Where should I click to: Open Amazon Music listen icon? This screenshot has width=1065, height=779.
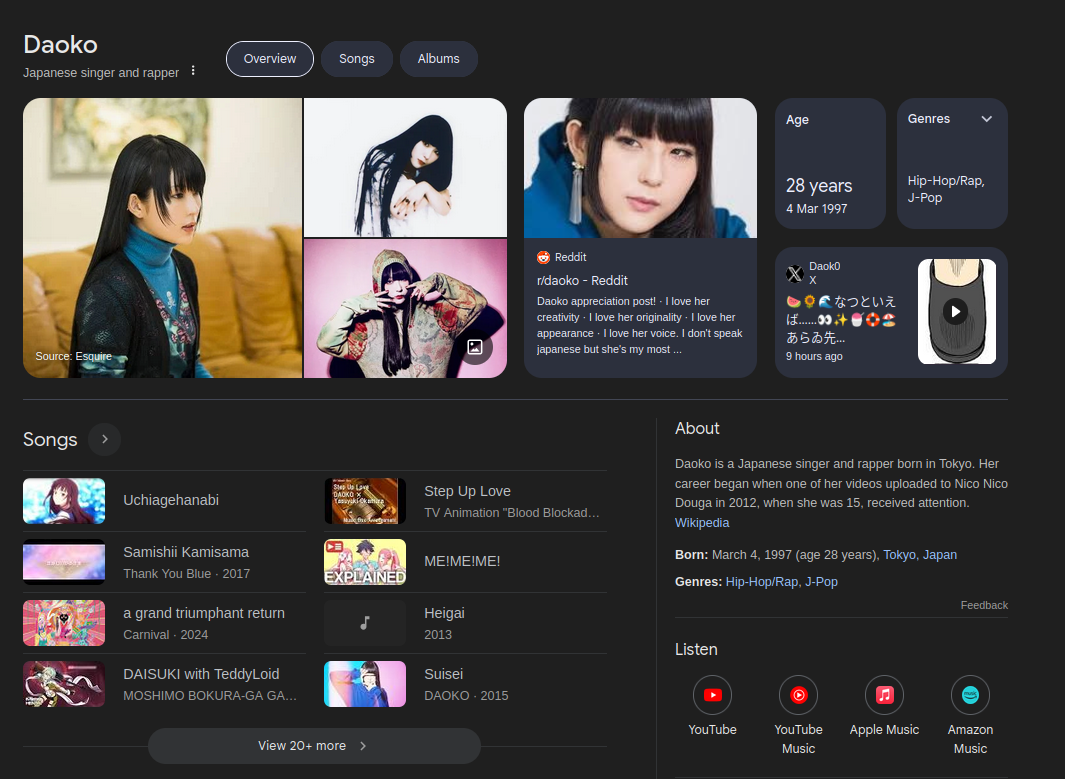click(x=971, y=695)
